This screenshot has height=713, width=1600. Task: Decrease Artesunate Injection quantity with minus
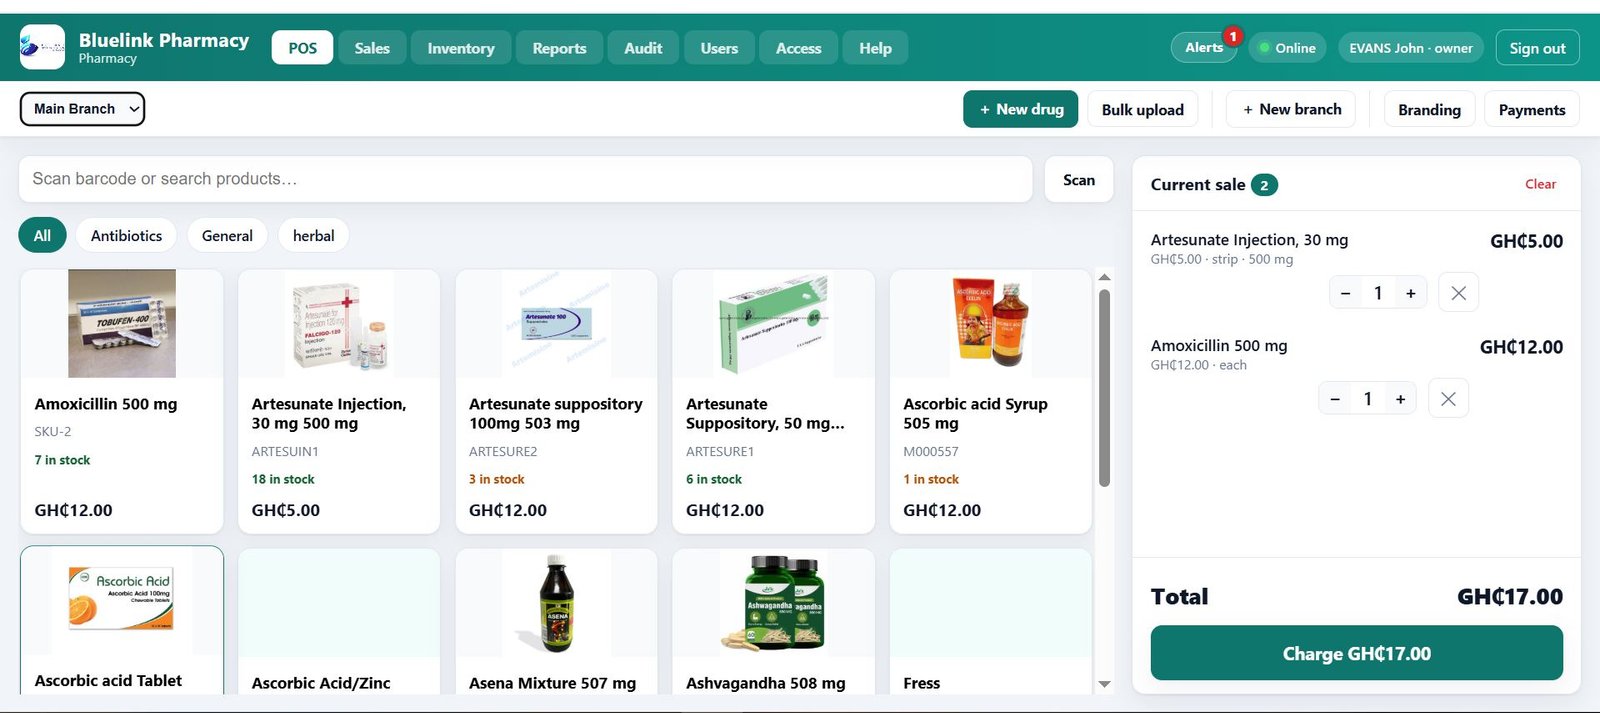(1345, 293)
